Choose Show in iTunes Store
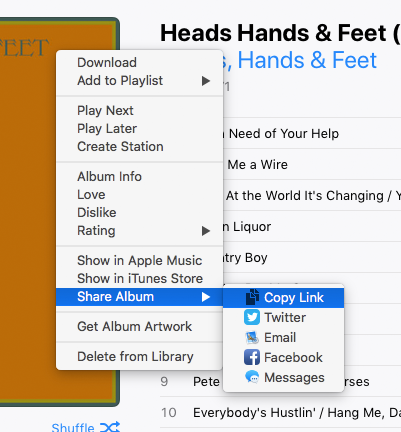The image size is (401, 432). (x=140, y=279)
